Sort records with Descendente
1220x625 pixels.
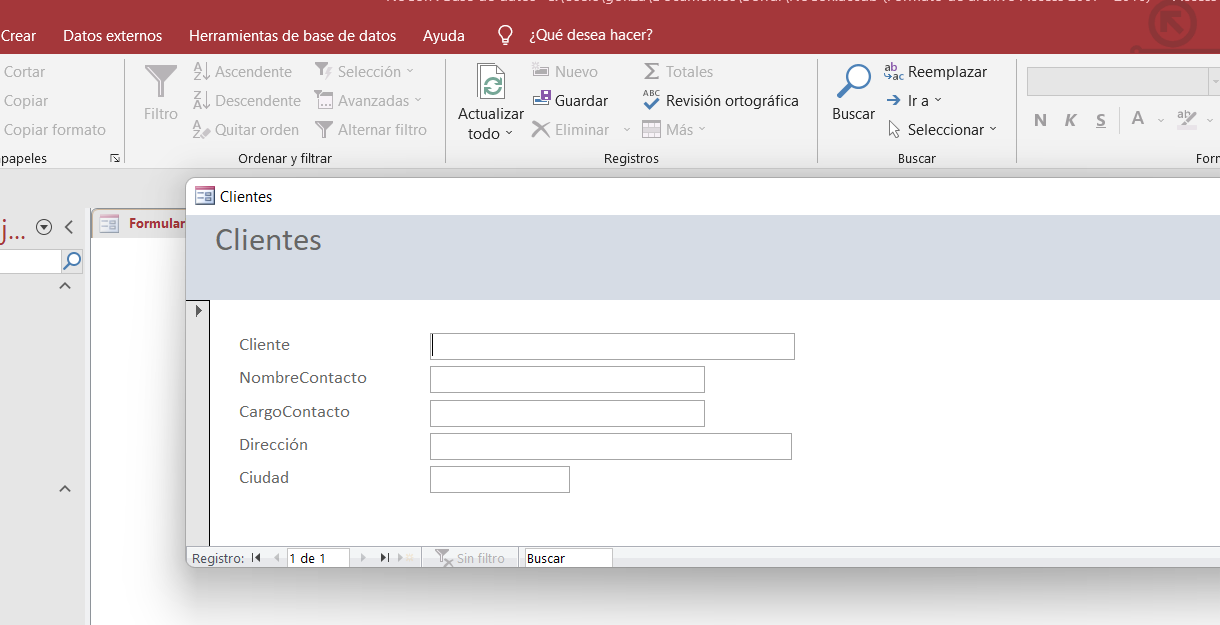pos(246,100)
